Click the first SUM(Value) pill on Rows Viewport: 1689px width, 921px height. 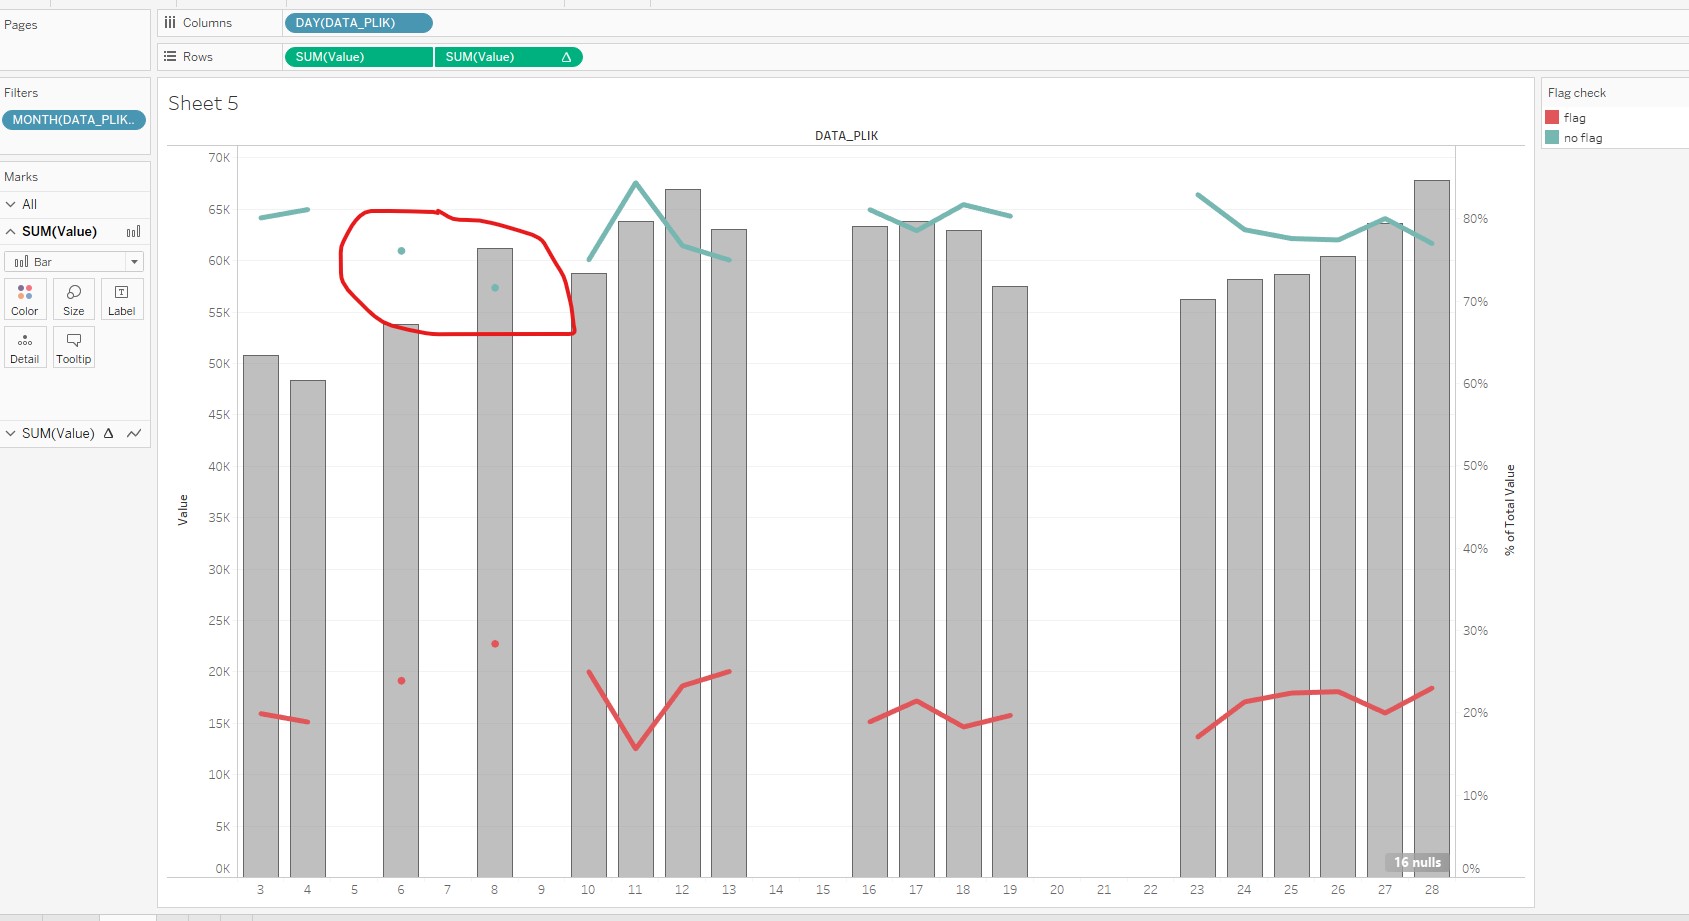358,57
